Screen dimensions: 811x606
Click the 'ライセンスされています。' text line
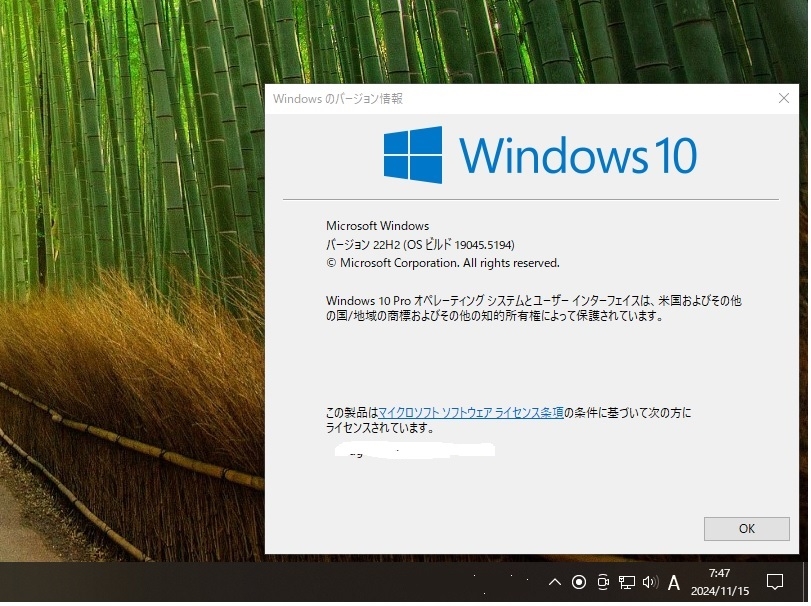[380, 428]
